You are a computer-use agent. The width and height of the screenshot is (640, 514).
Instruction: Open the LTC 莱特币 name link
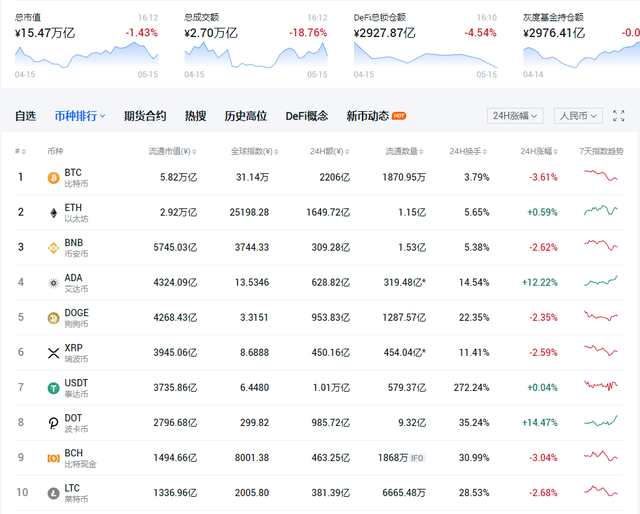point(76,494)
